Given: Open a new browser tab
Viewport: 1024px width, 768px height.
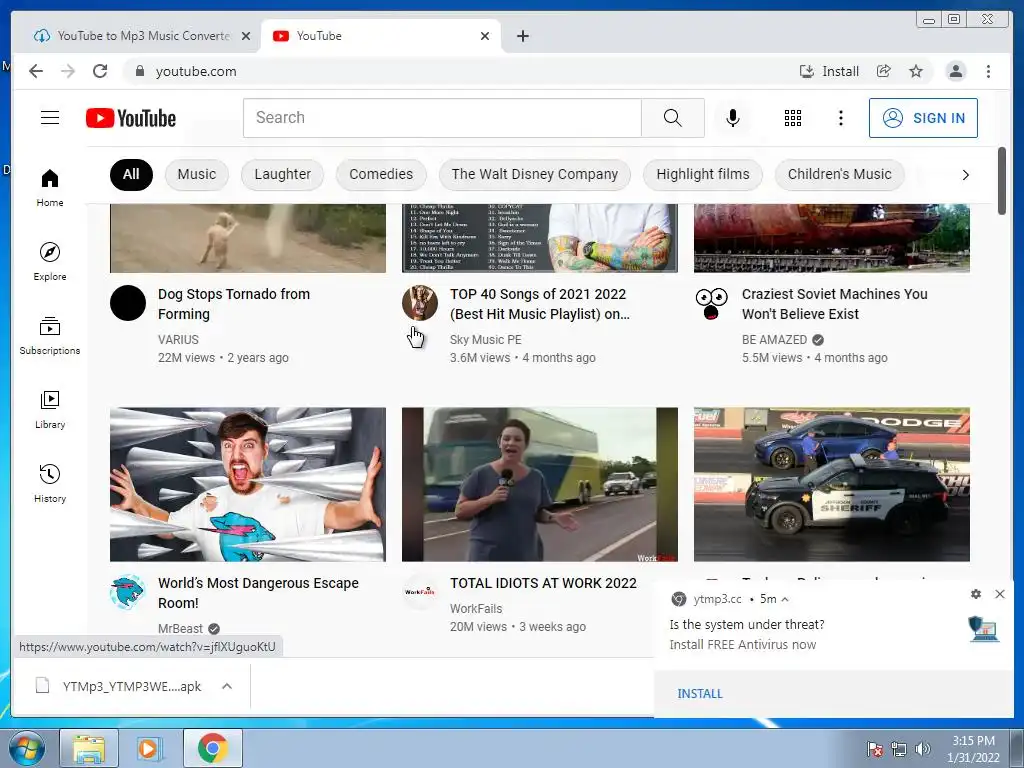Looking at the screenshot, I should click(522, 36).
